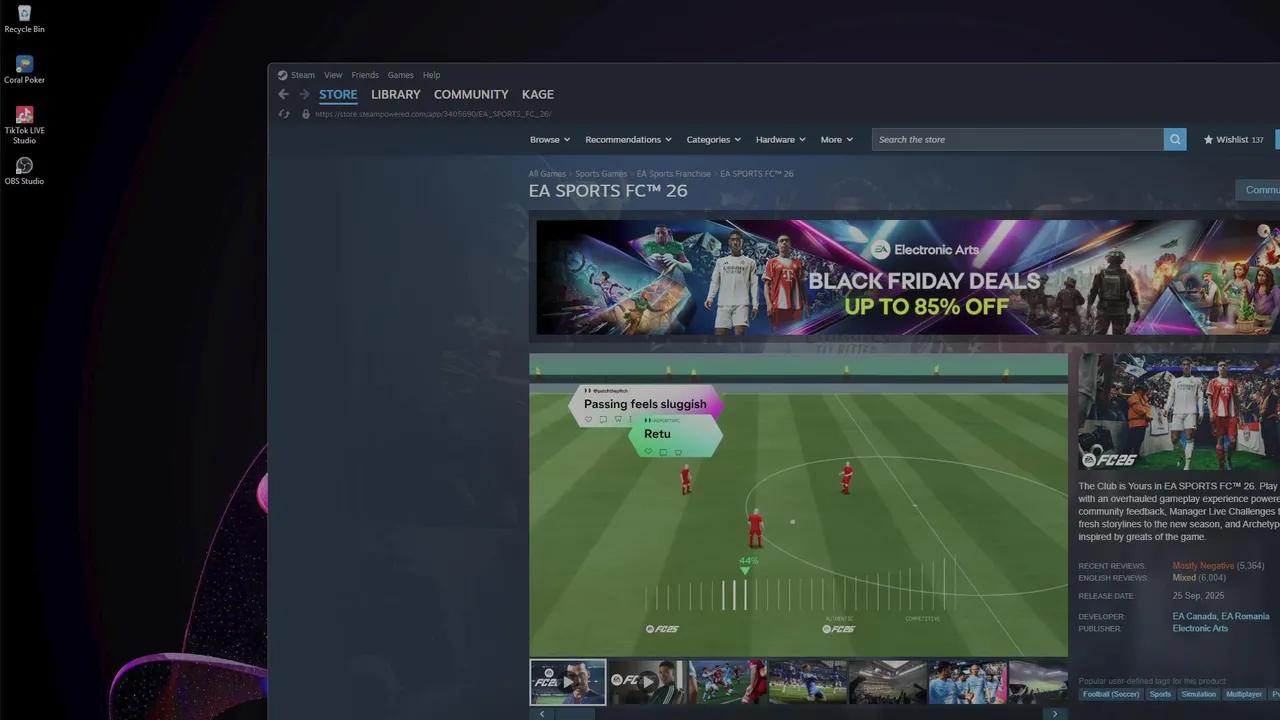Click the store page URL address
This screenshot has height=720, width=1280.
pos(433,114)
